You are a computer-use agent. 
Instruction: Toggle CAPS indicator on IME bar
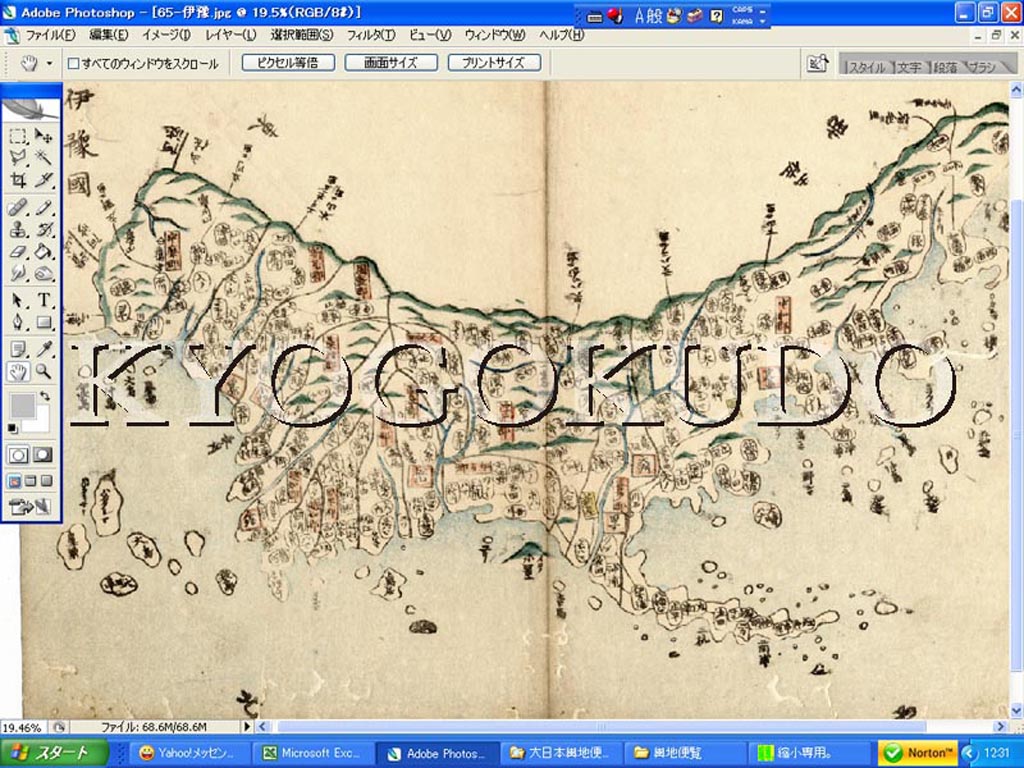pos(741,10)
